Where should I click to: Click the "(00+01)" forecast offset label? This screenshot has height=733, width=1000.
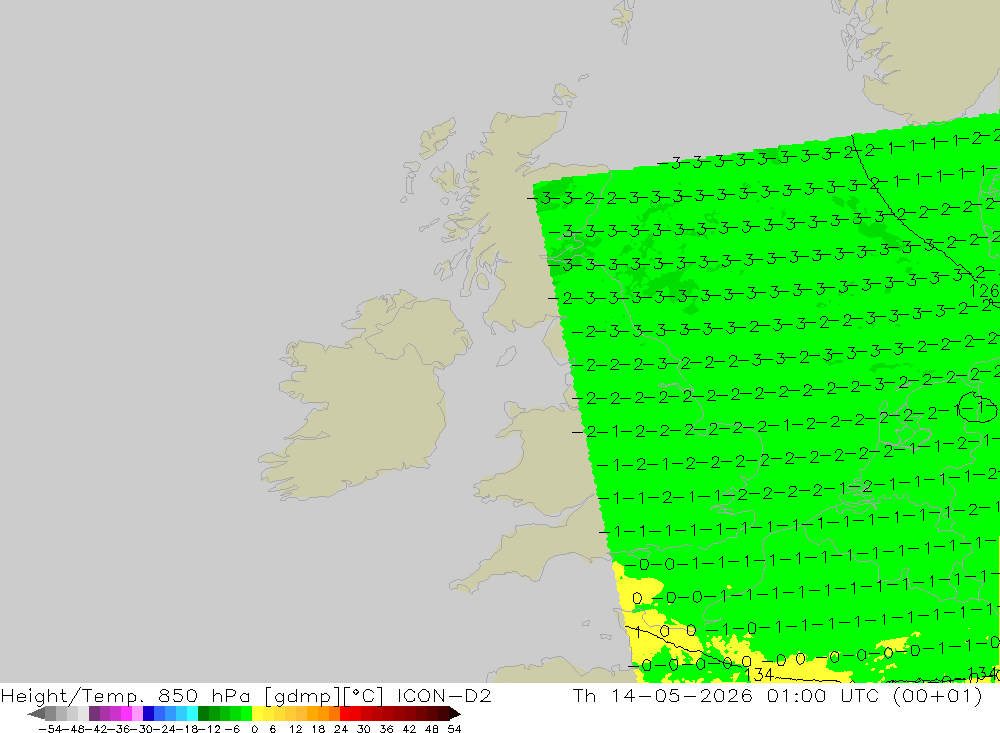(938, 695)
